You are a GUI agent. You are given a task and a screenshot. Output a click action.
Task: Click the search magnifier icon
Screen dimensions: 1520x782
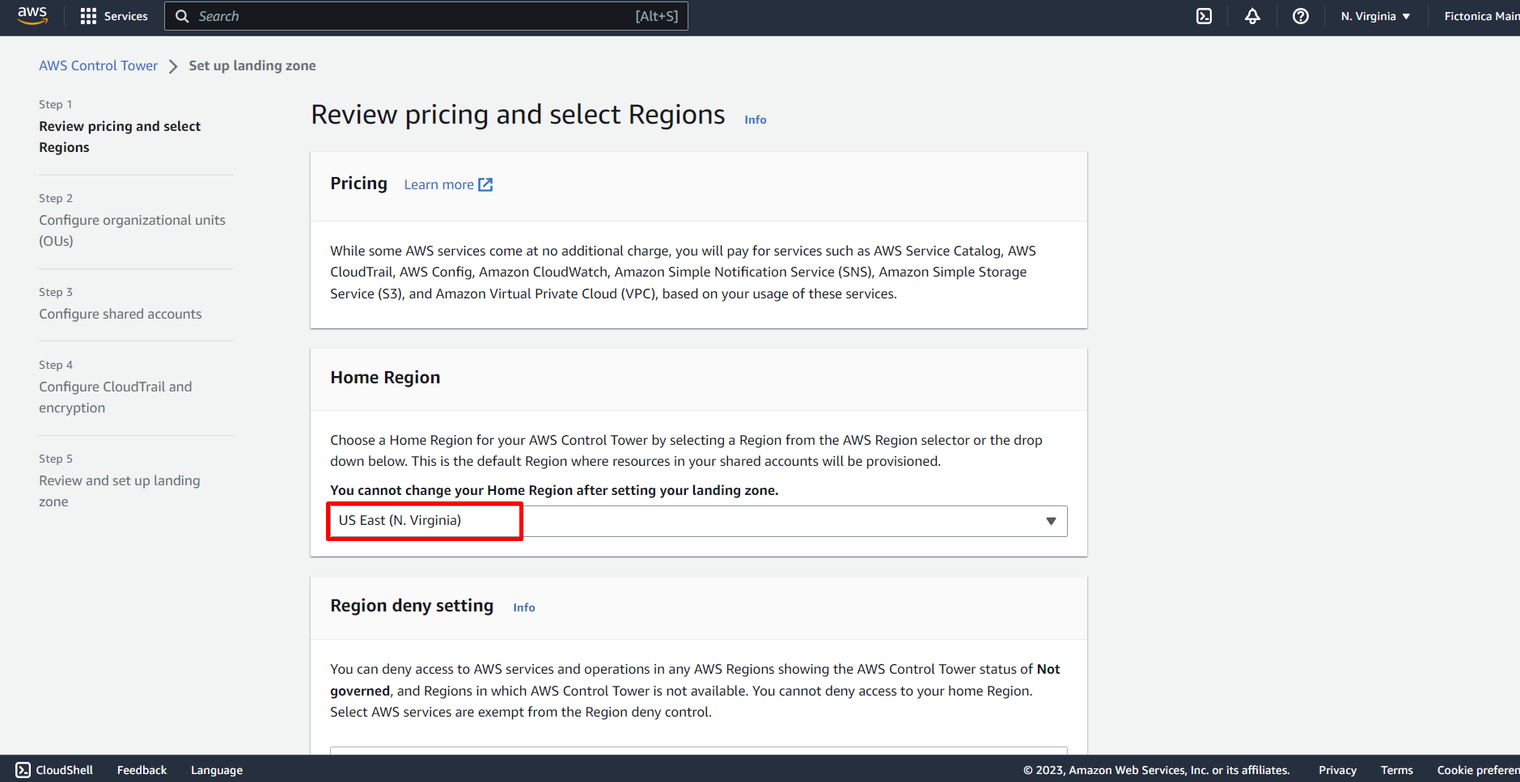182,16
